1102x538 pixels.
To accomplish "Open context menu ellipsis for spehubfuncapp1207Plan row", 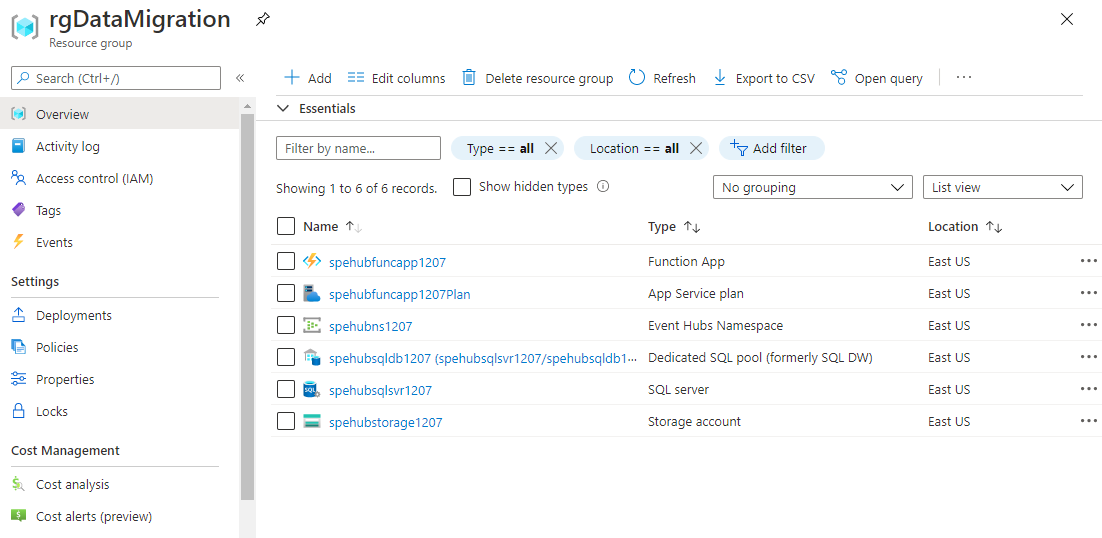I will coord(1089,293).
